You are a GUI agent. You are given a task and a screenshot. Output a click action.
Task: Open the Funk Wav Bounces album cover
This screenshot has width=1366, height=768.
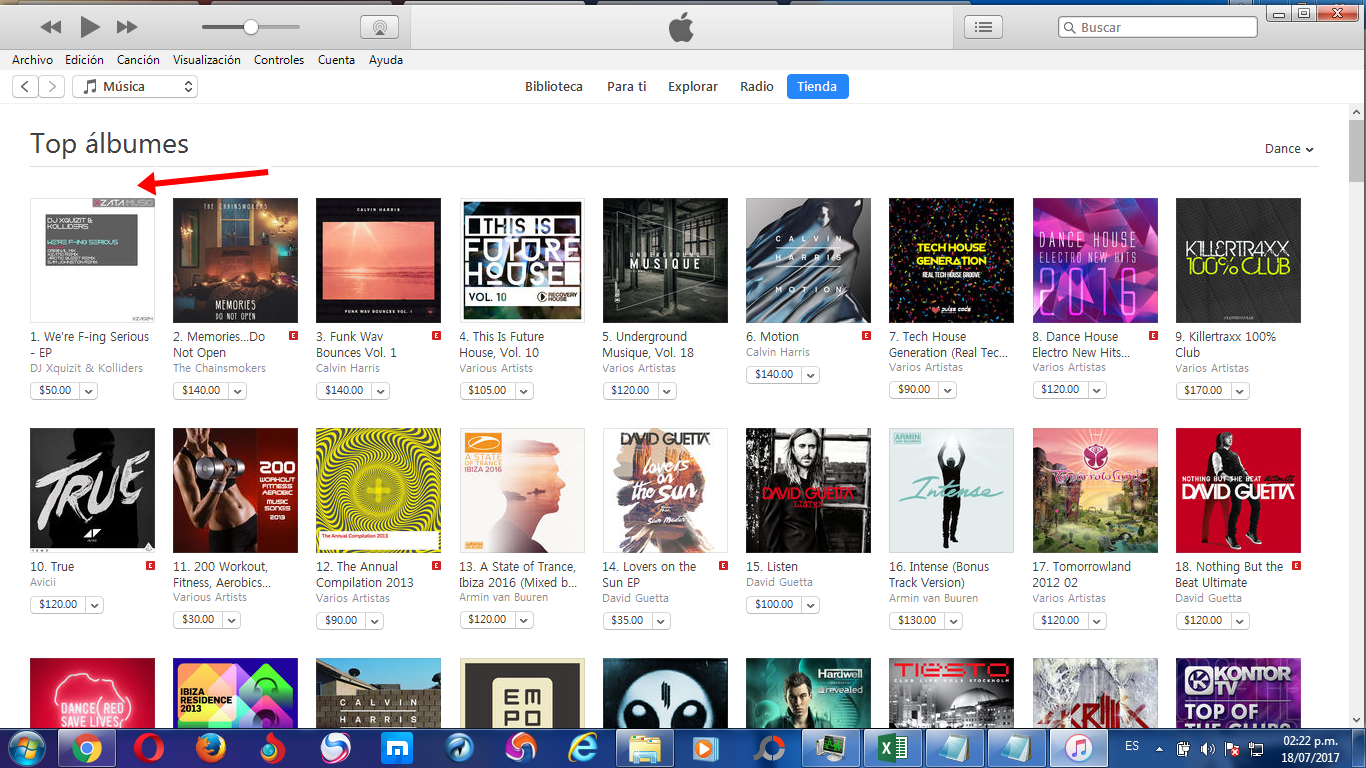pyautogui.click(x=378, y=260)
